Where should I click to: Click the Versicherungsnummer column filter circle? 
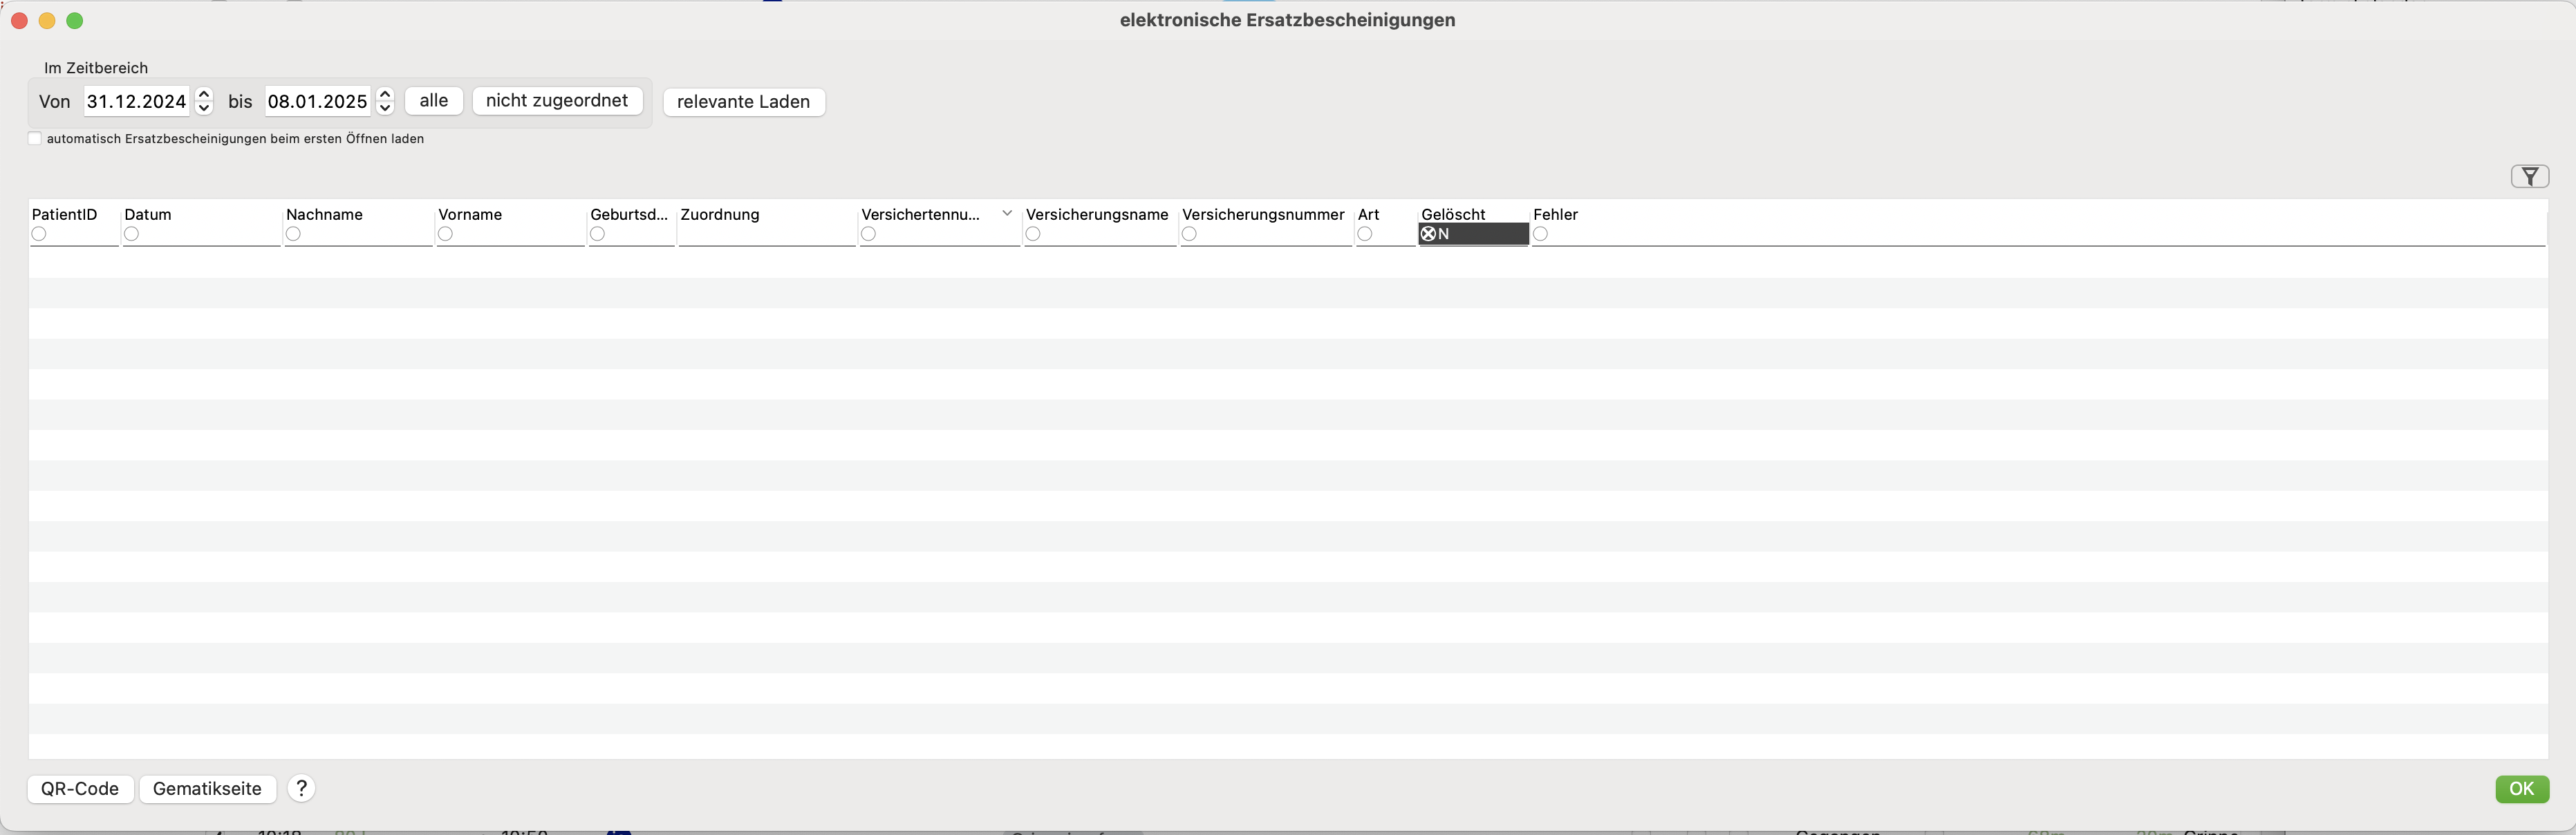[1189, 234]
